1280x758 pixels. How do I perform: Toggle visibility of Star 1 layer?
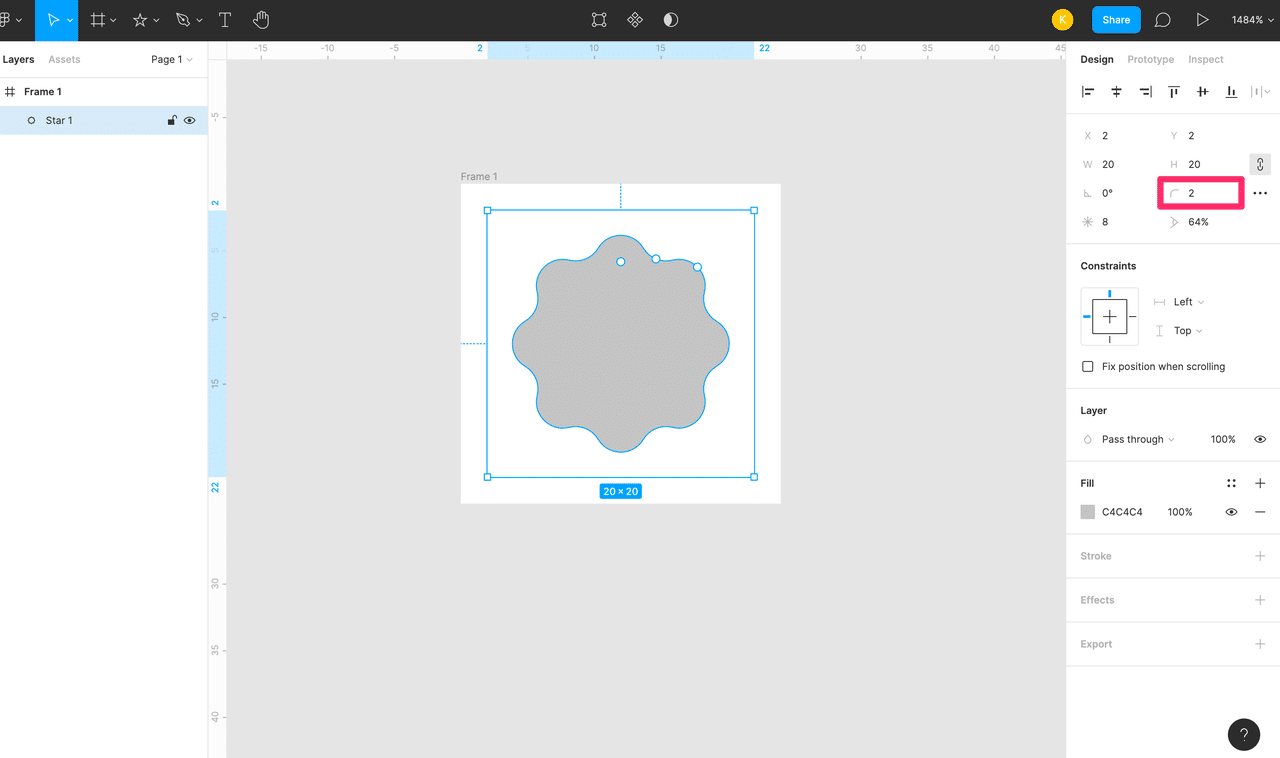pyautogui.click(x=189, y=121)
